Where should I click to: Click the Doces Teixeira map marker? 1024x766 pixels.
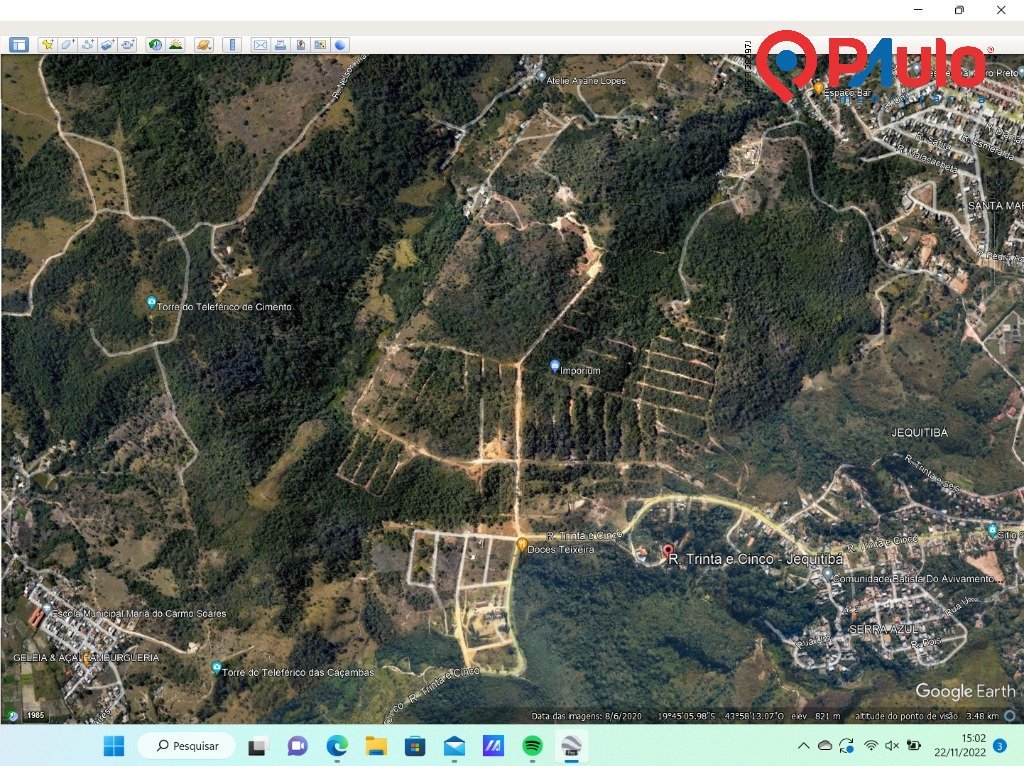click(522, 544)
